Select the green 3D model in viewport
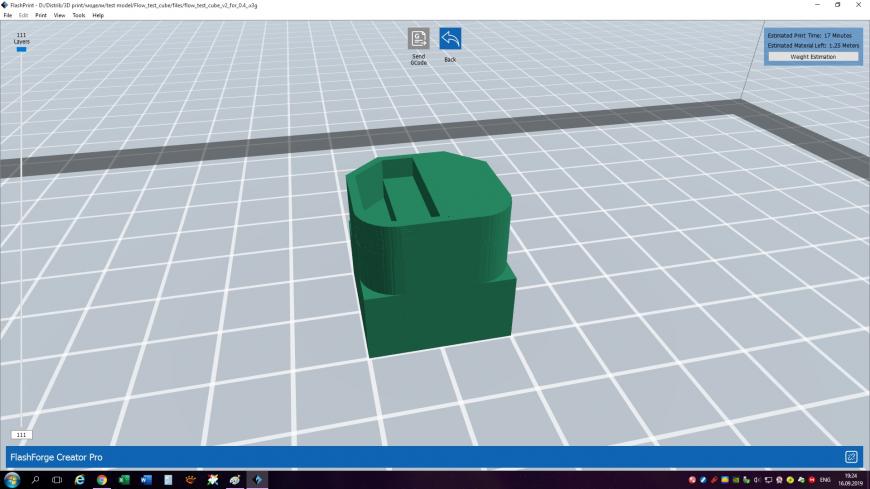Image resolution: width=870 pixels, height=489 pixels. 432,255
